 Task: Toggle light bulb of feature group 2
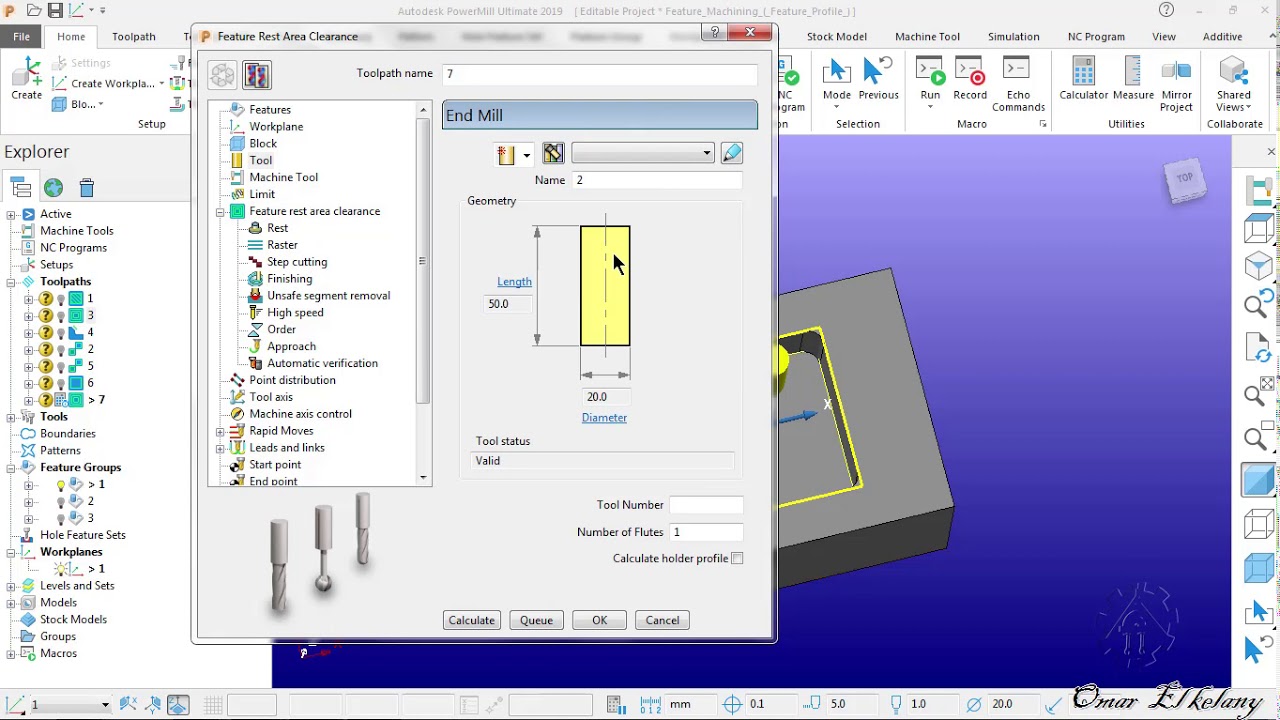tap(61, 502)
